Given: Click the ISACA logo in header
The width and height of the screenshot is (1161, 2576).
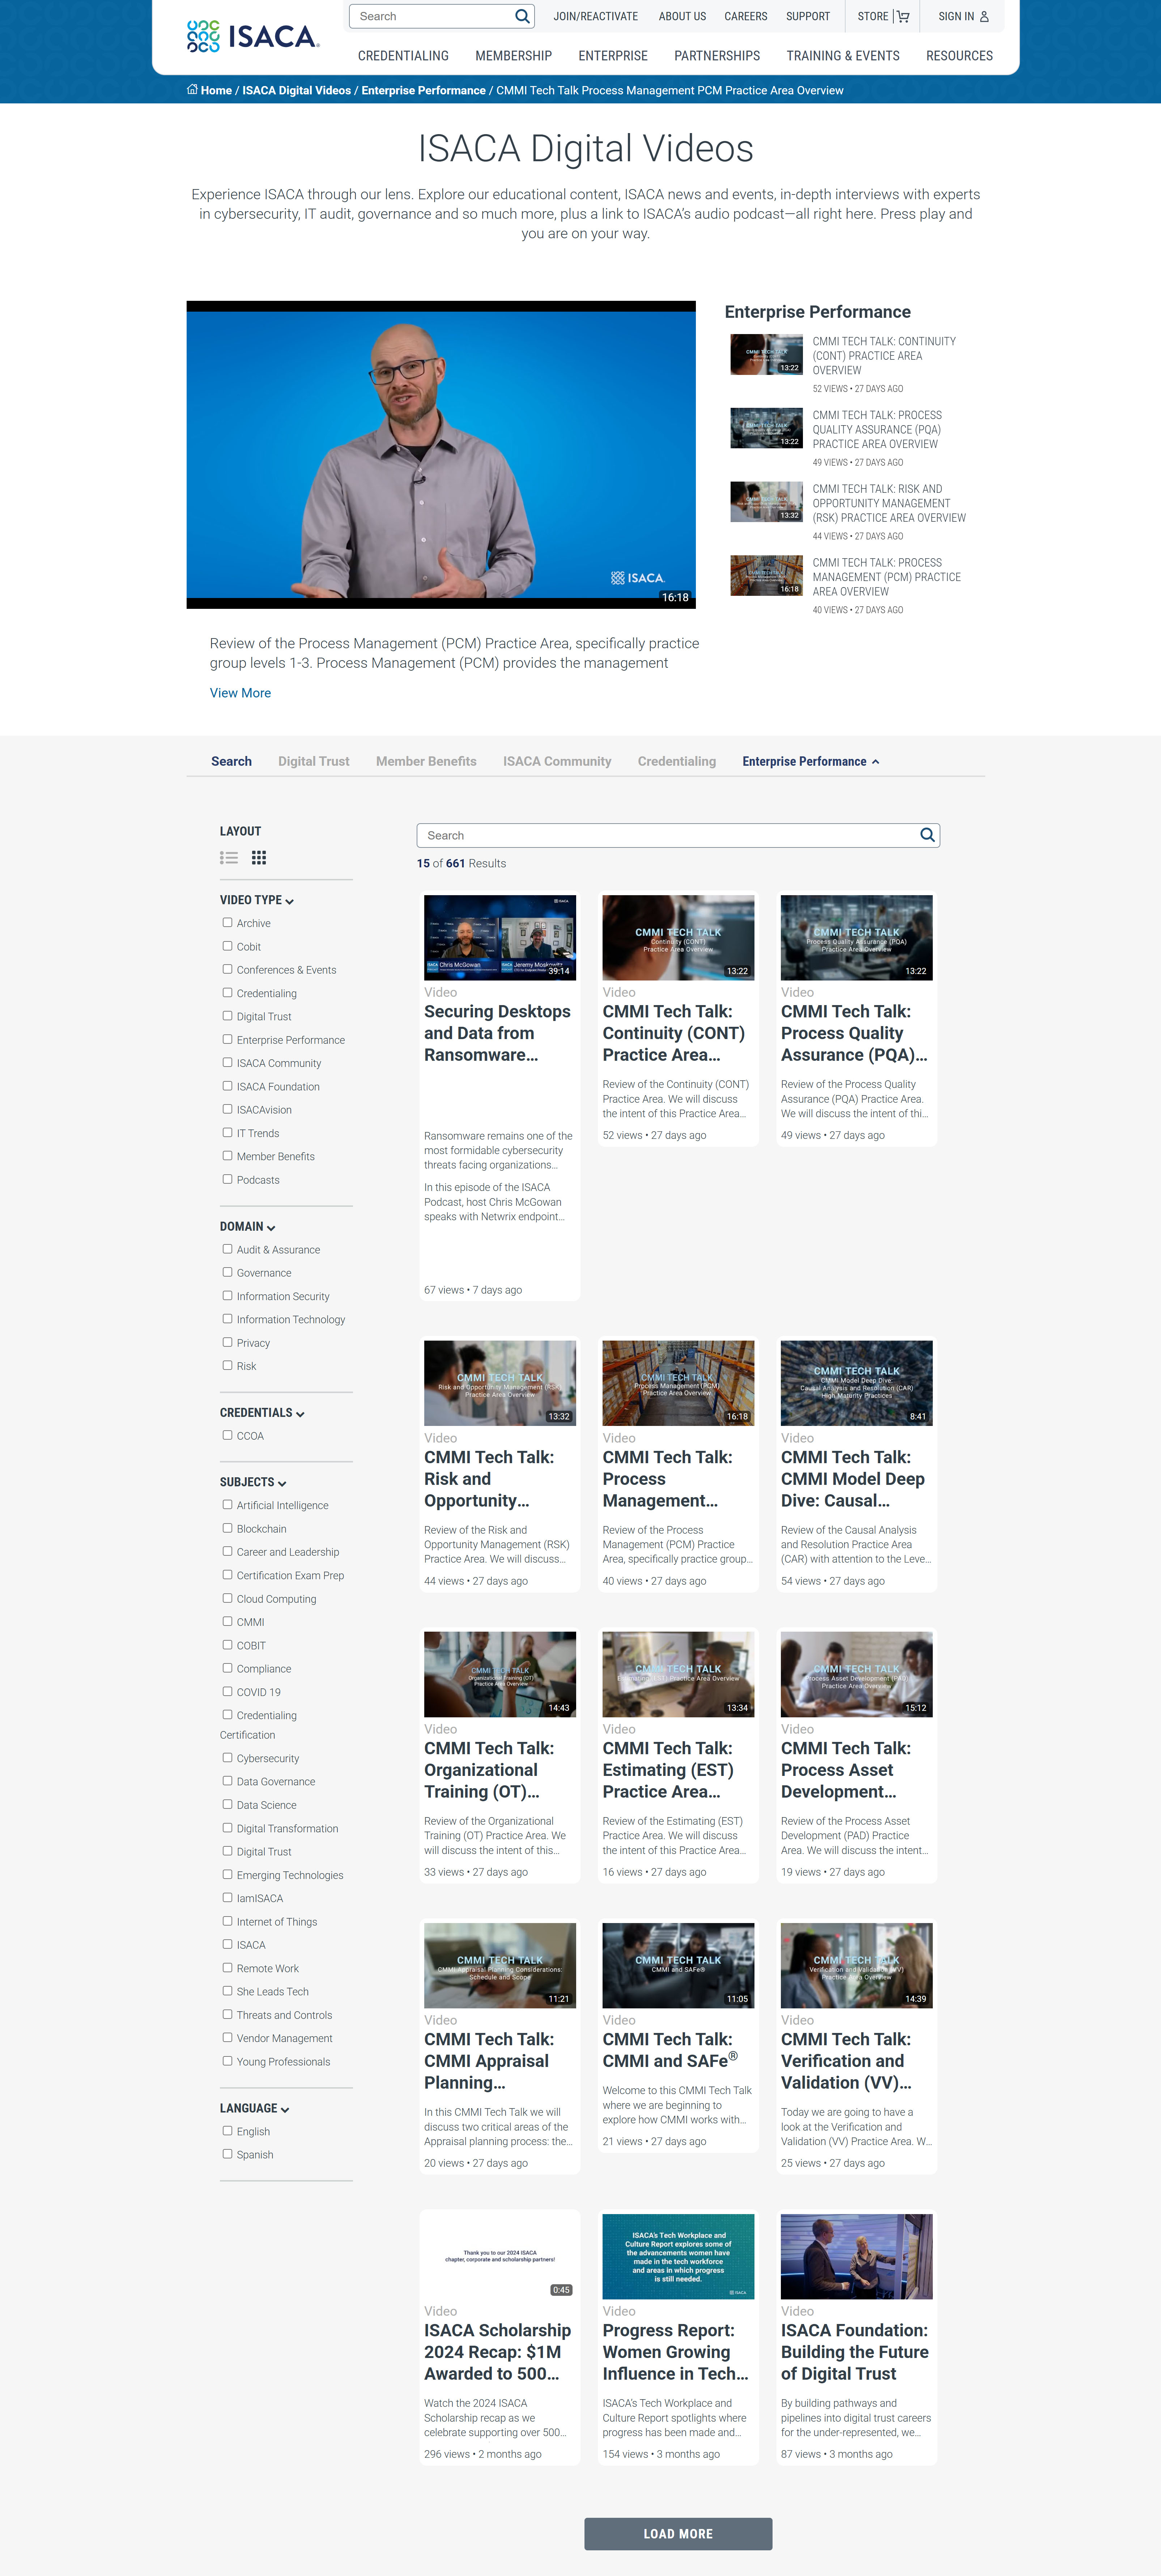Looking at the screenshot, I should point(253,37).
